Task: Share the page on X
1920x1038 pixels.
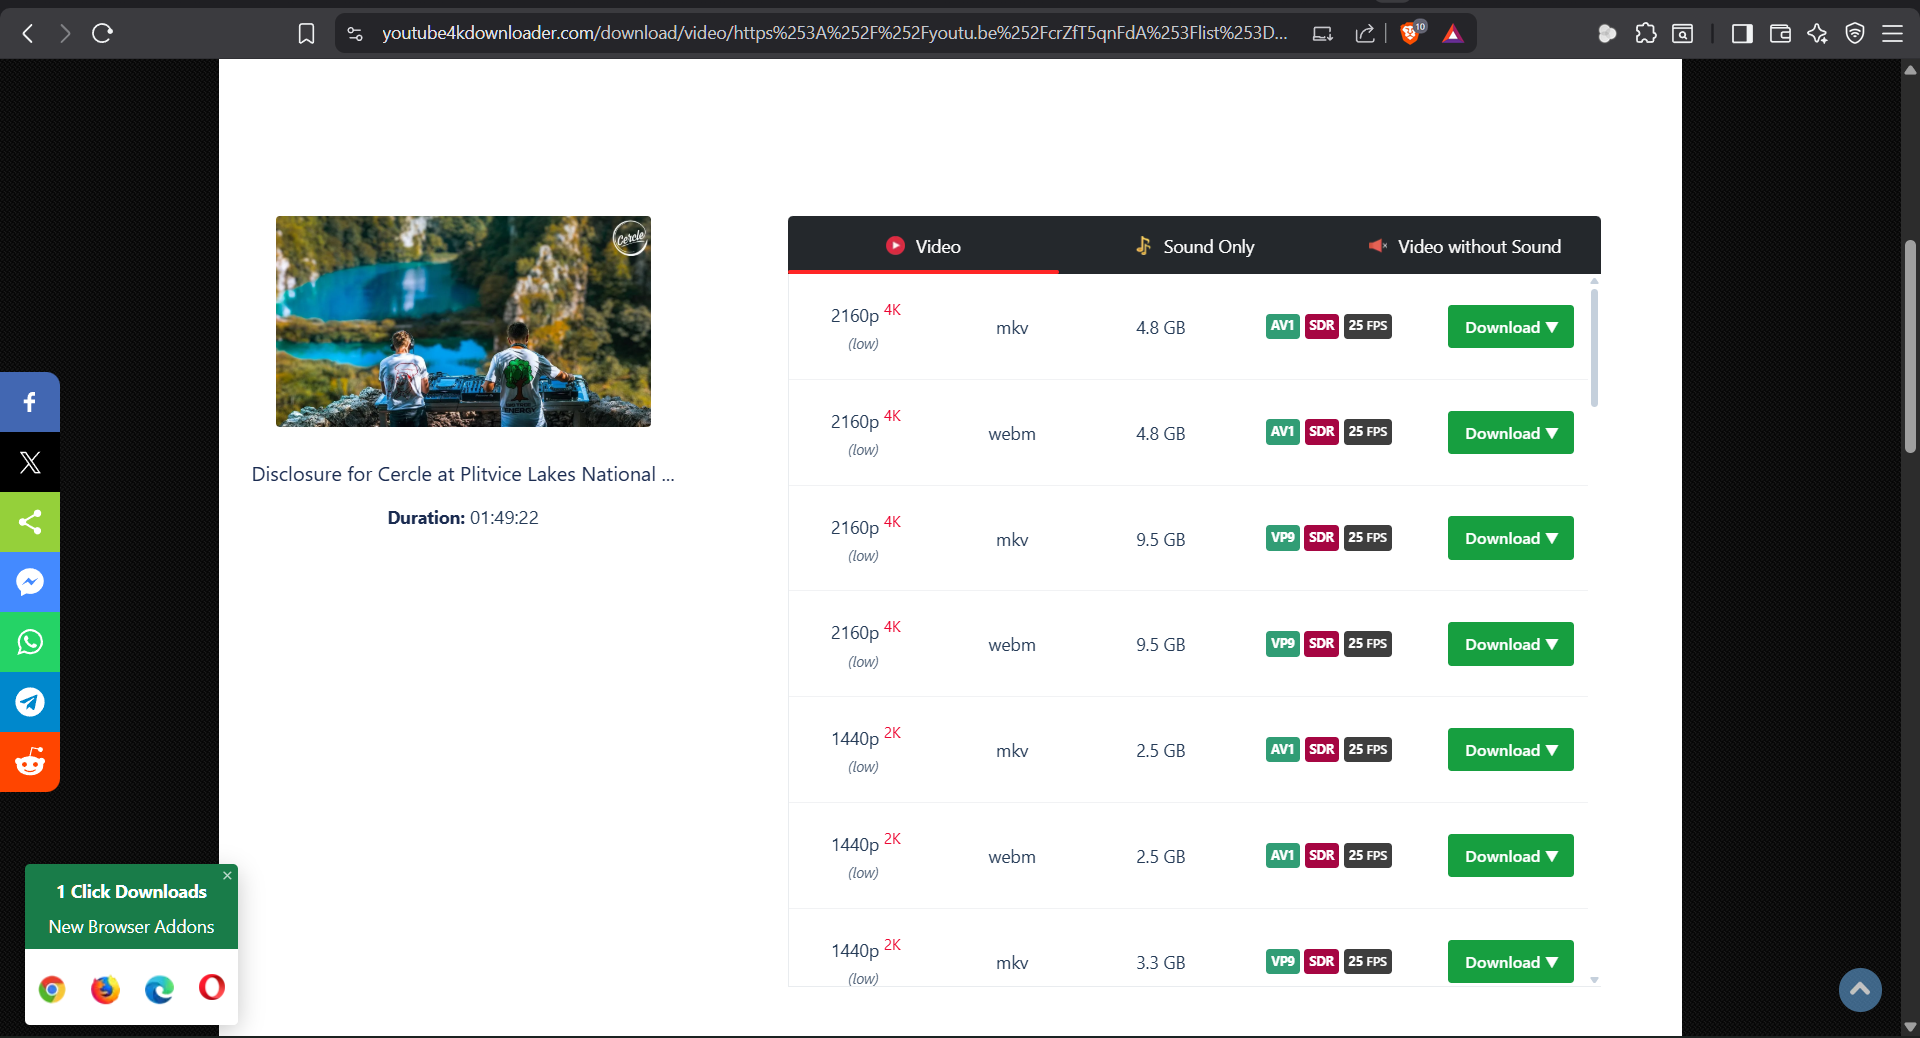Action: [x=29, y=462]
